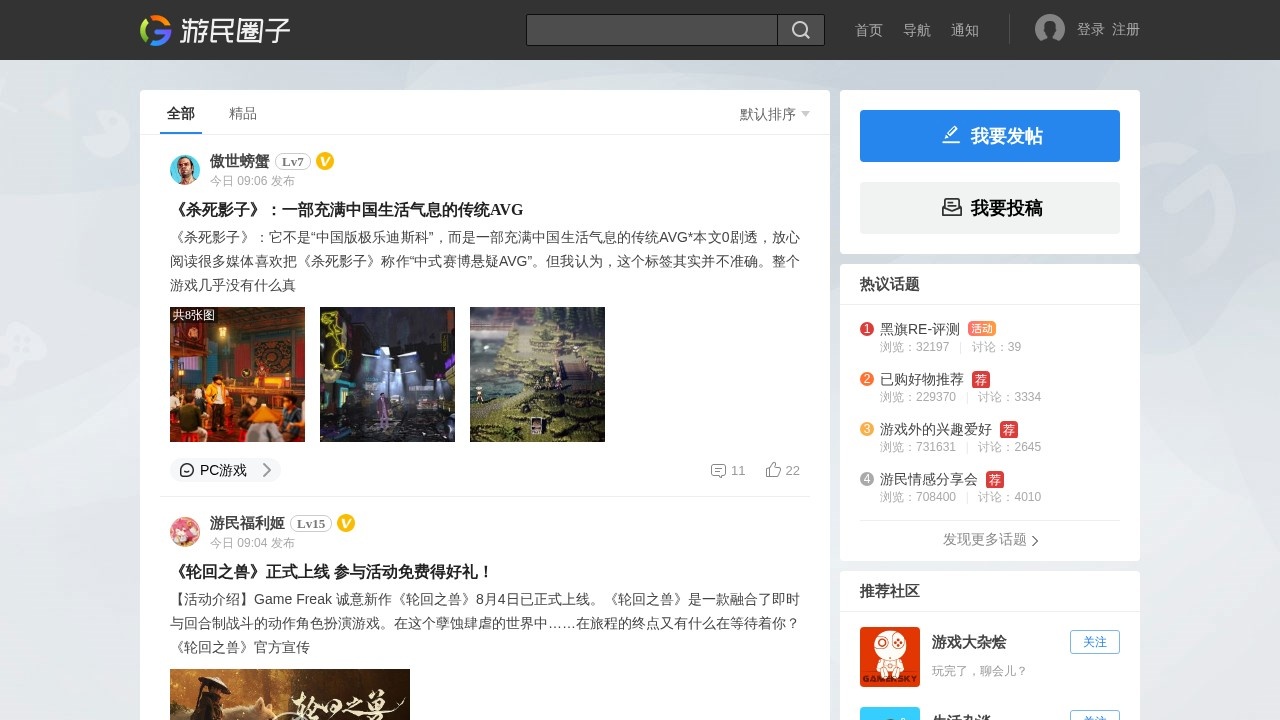Click the 注册 link
This screenshot has height=720, width=1280.
(x=1126, y=30)
